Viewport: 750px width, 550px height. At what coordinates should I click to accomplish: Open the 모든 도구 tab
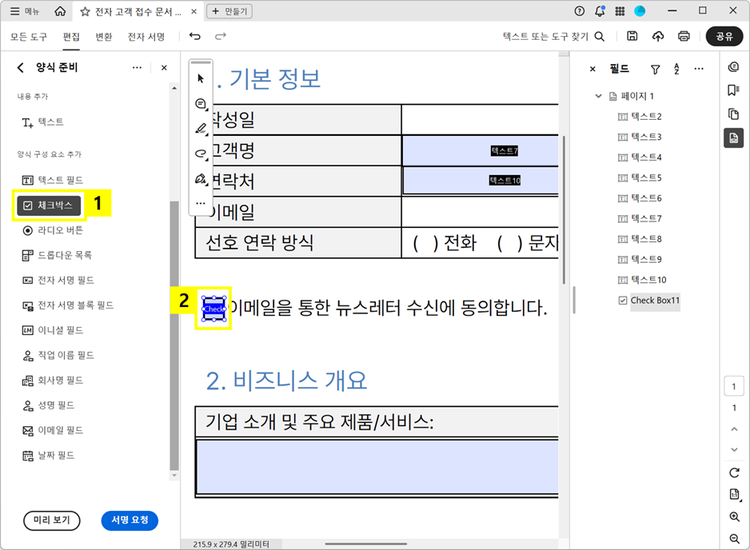point(29,36)
